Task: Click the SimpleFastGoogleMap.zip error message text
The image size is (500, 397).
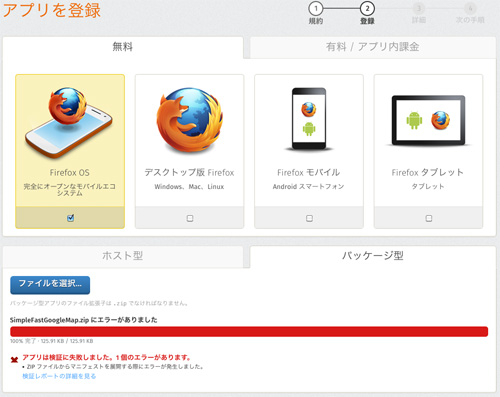Action: (x=83, y=320)
